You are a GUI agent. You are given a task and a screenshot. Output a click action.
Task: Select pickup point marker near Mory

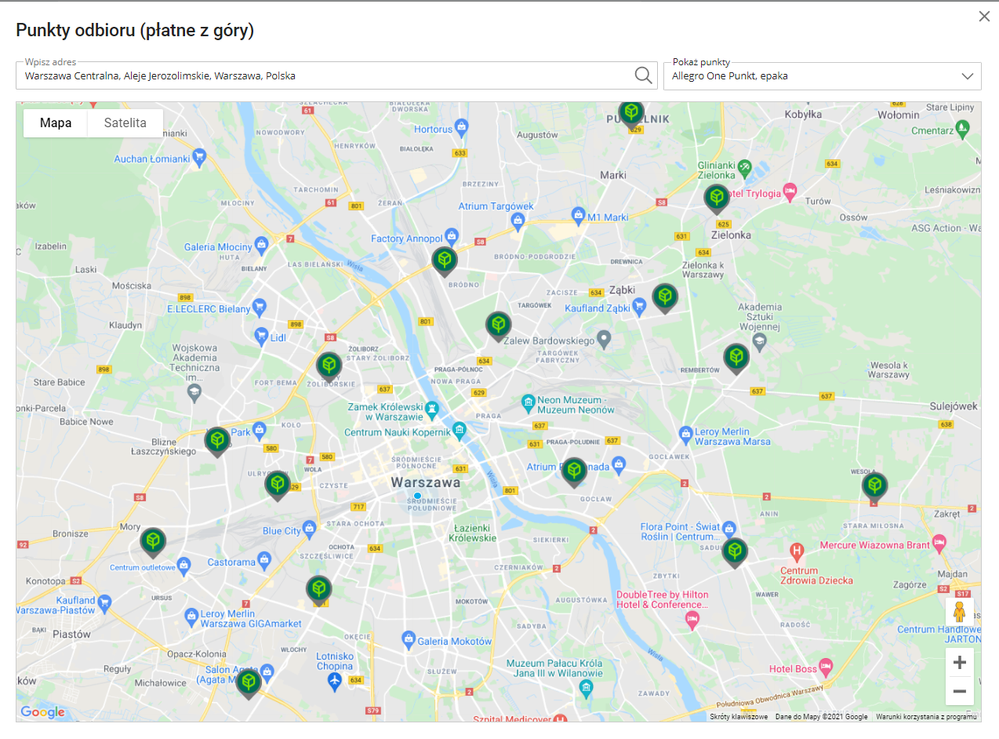[153, 543]
